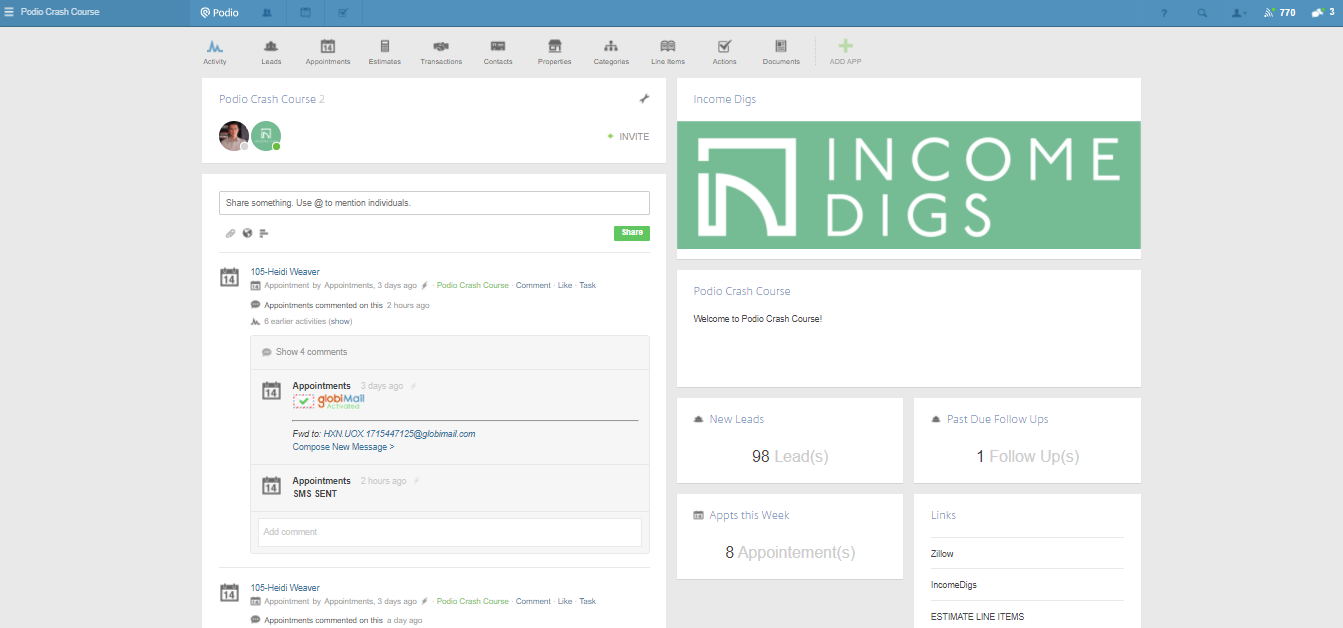Expand the account profile dropdown
Screen dimensions: 1343x628
click(x=1239, y=13)
